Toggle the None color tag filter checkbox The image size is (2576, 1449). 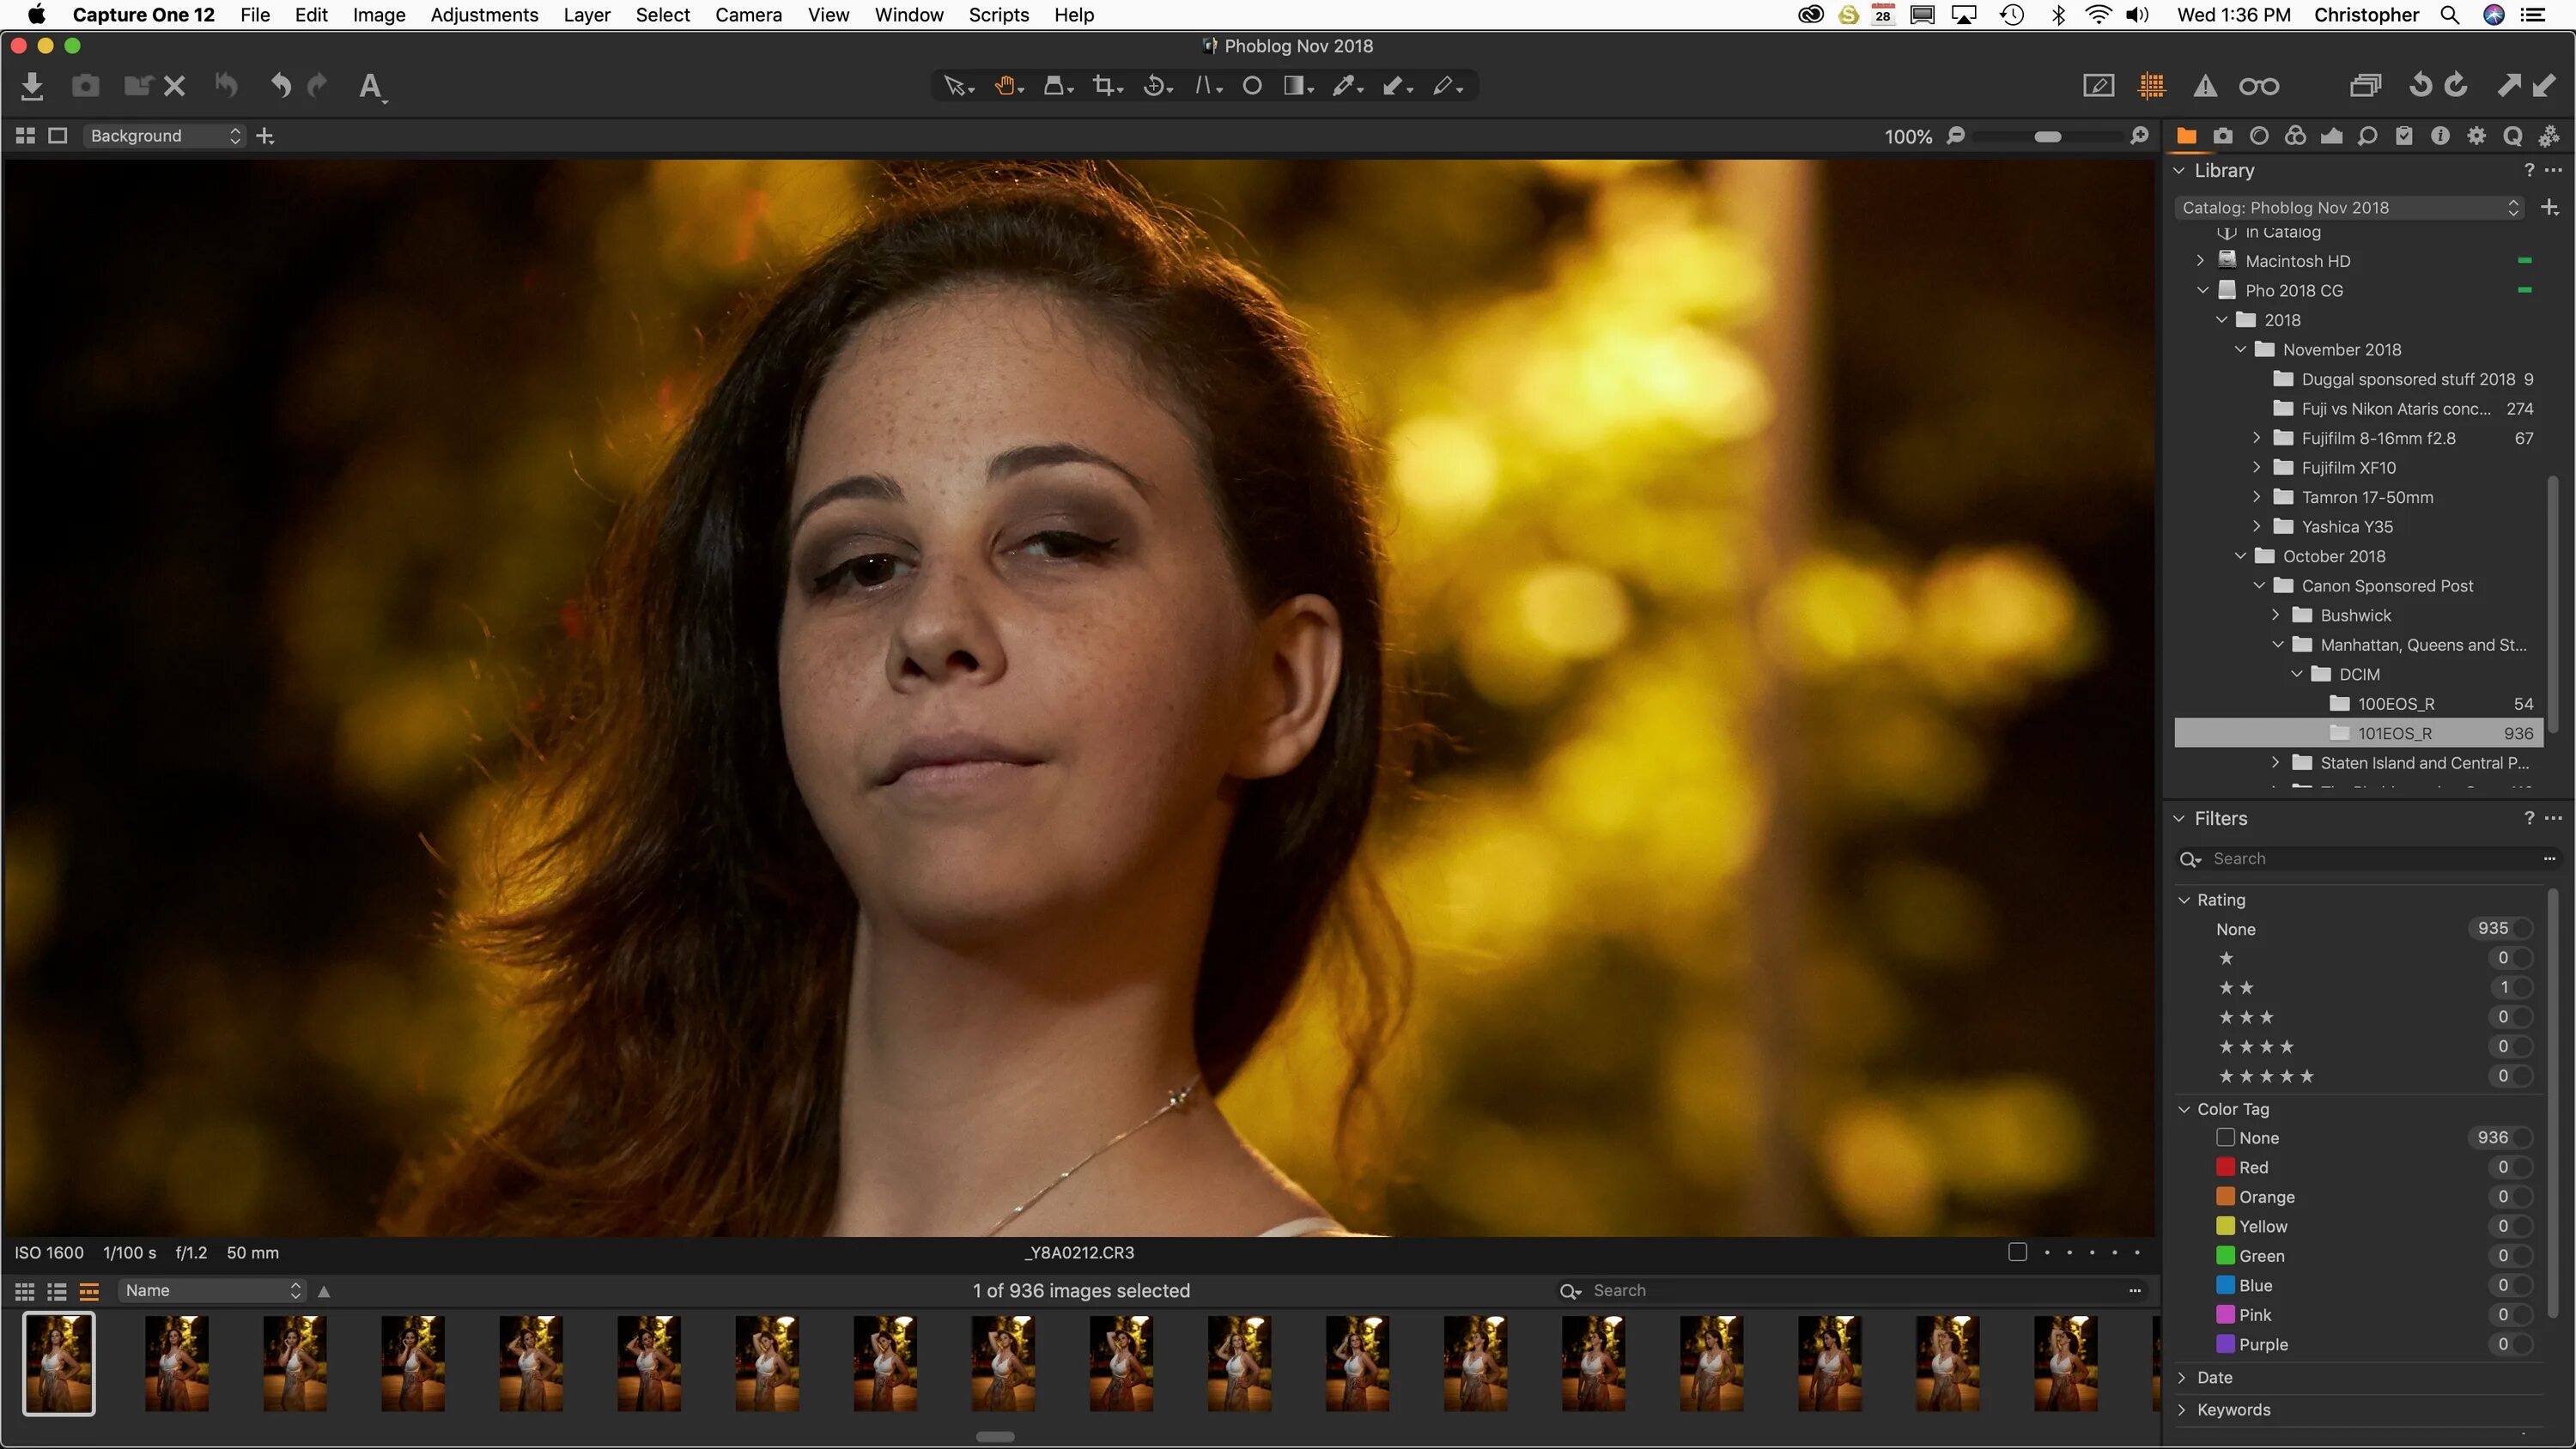tap(2225, 1137)
